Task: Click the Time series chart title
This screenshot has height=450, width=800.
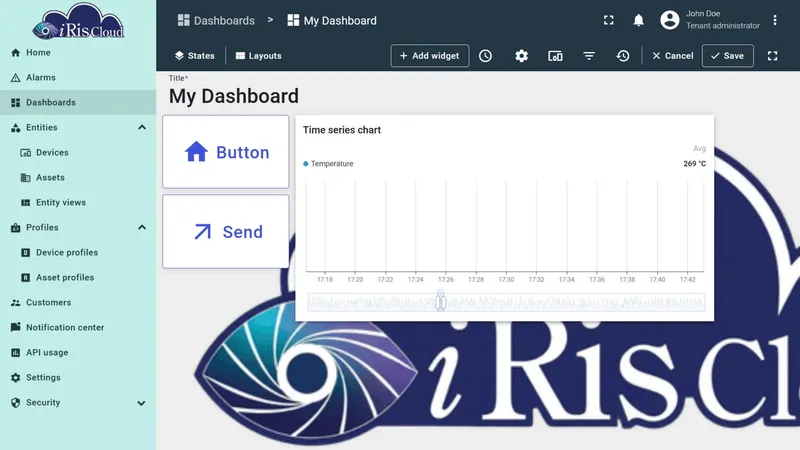Action: pyautogui.click(x=342, y=130)
